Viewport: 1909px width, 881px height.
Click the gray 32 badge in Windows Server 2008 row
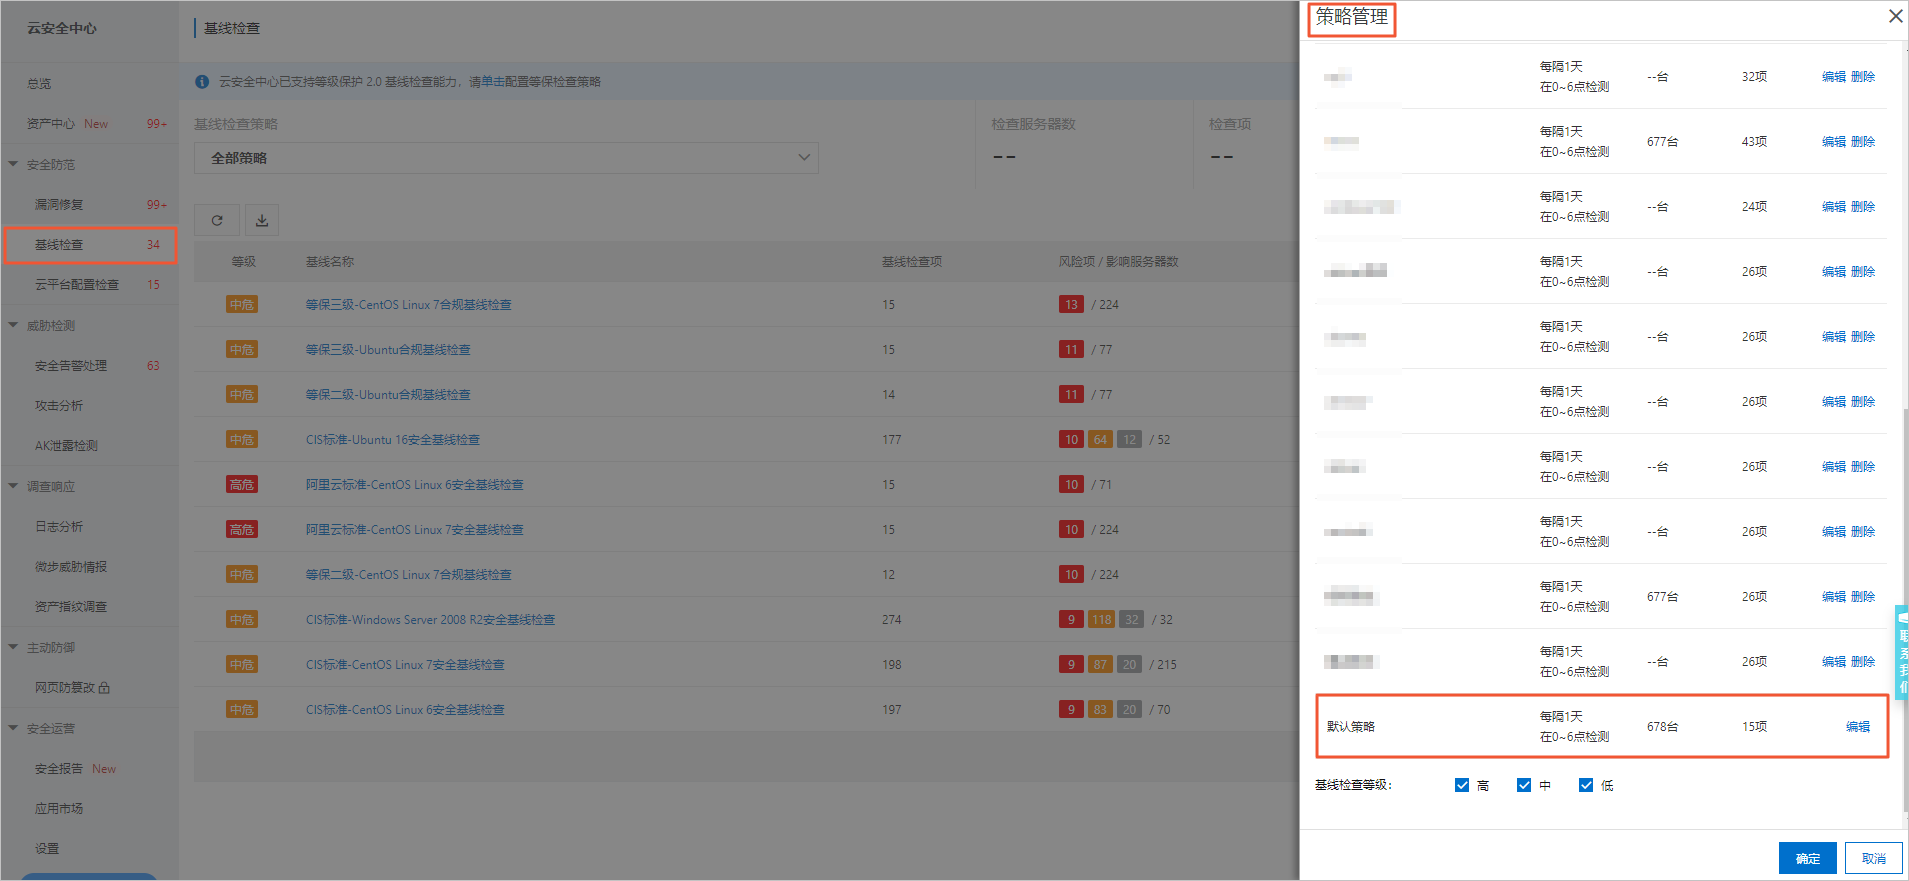[1131, 620]
